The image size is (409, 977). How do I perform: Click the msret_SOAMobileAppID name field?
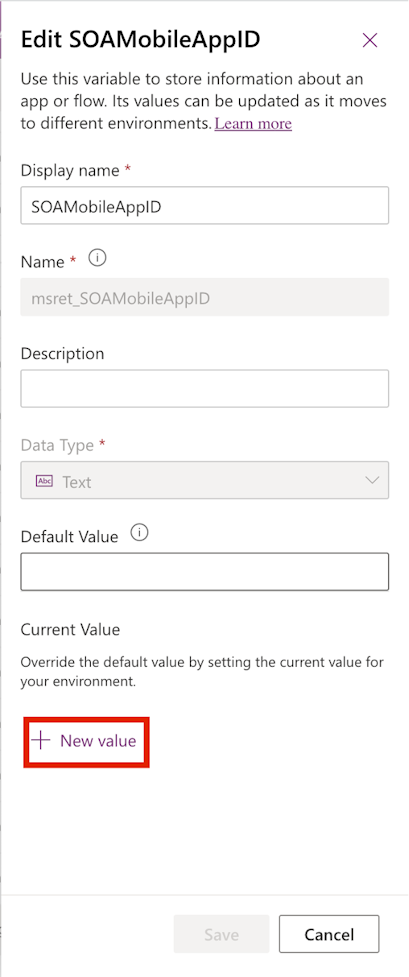click(204, 297)
